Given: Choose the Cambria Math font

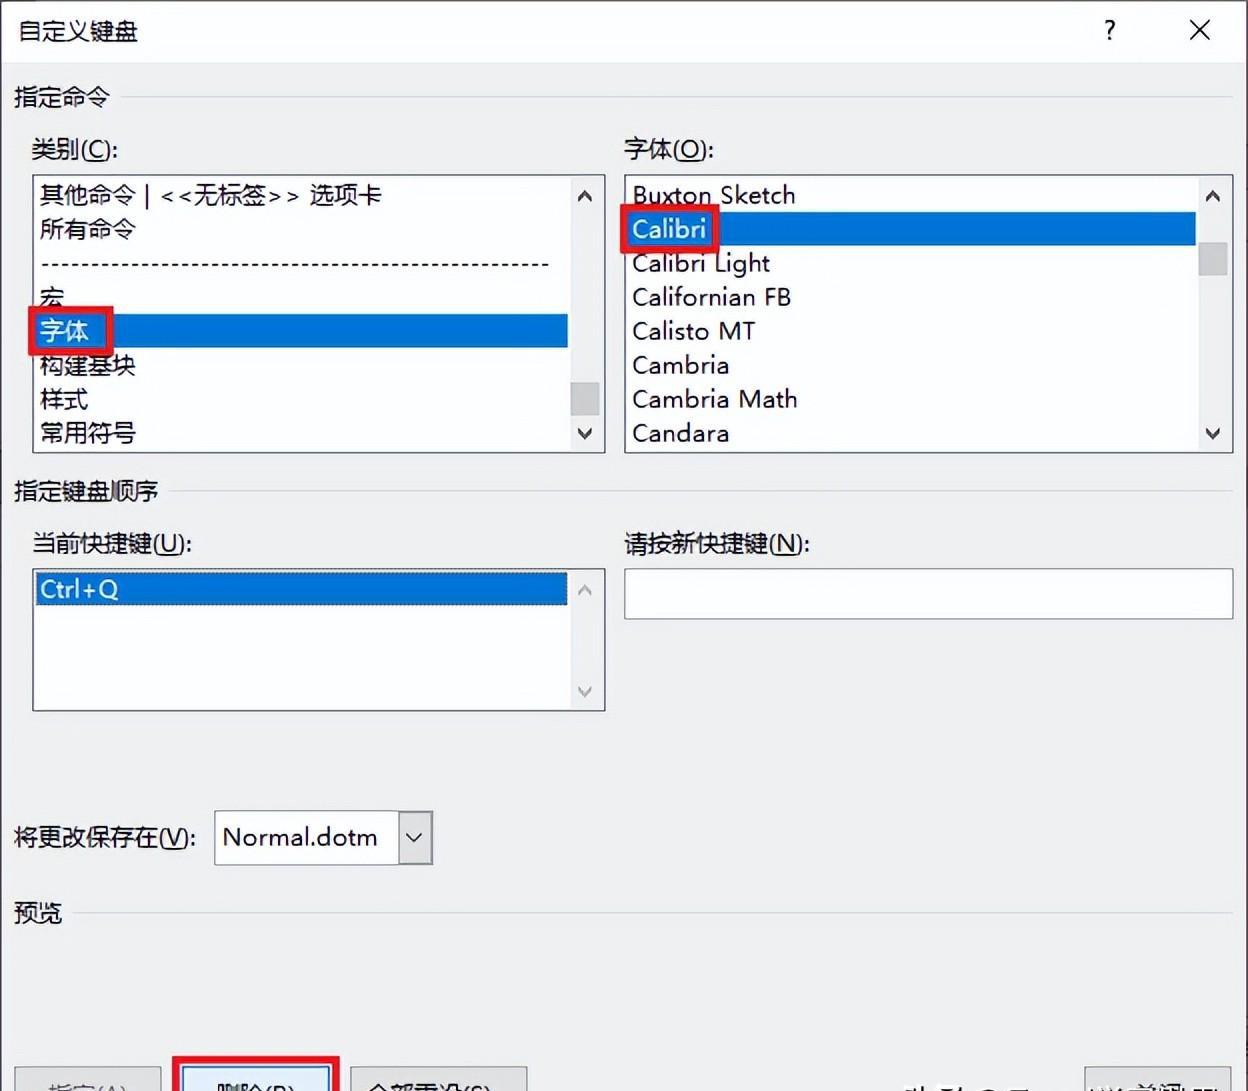Looking at the screenshot, I should click(911, 399).
